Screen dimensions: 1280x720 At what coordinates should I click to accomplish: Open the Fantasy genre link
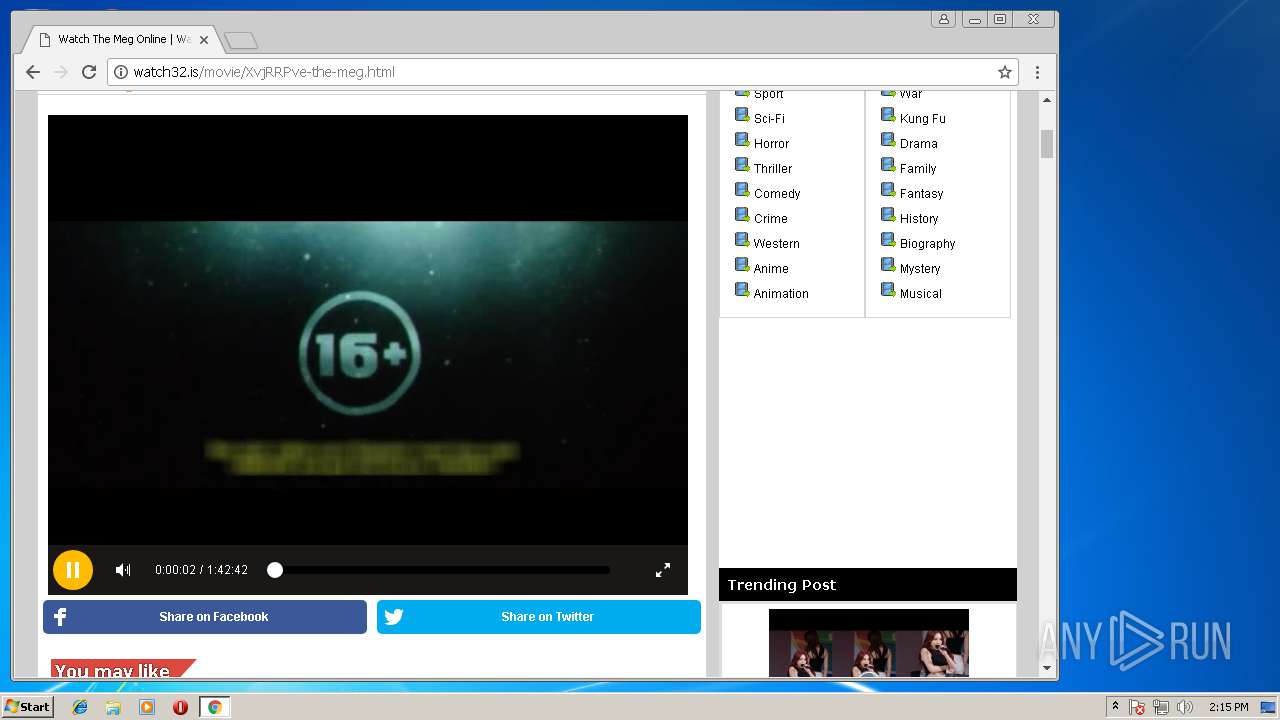pos(921,193)
